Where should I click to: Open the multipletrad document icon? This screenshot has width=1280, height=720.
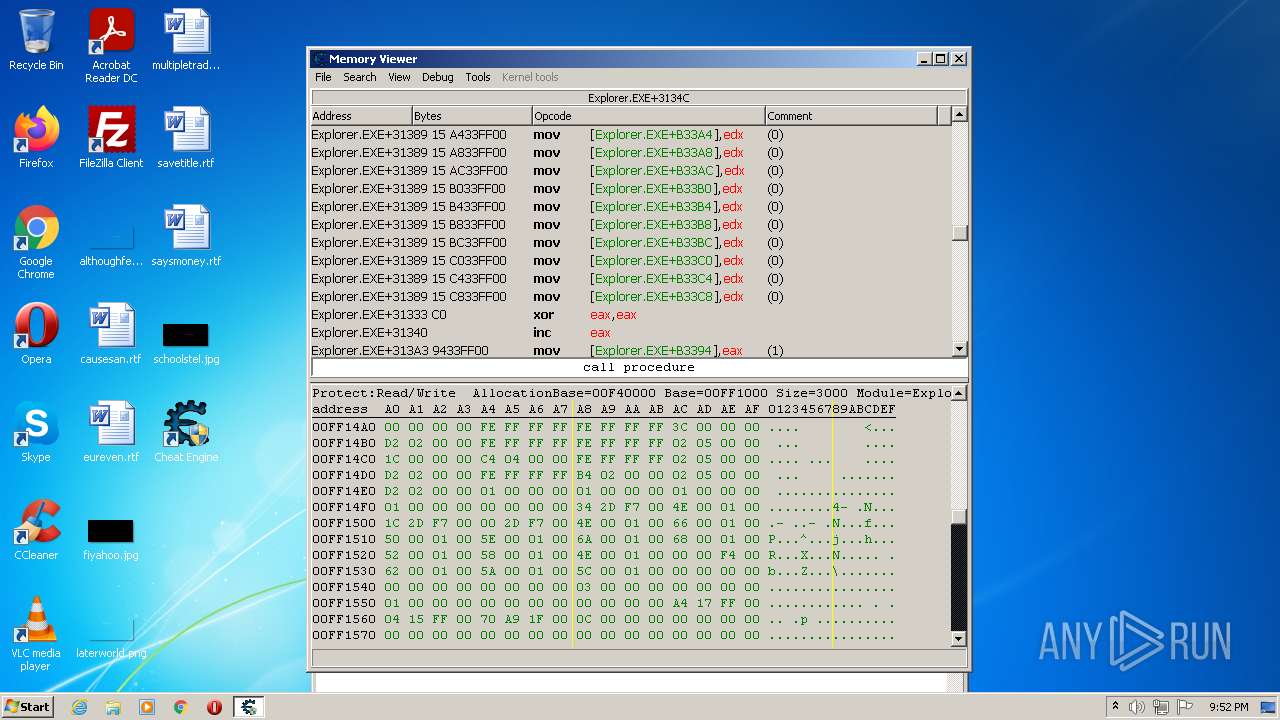click(186, 40)
